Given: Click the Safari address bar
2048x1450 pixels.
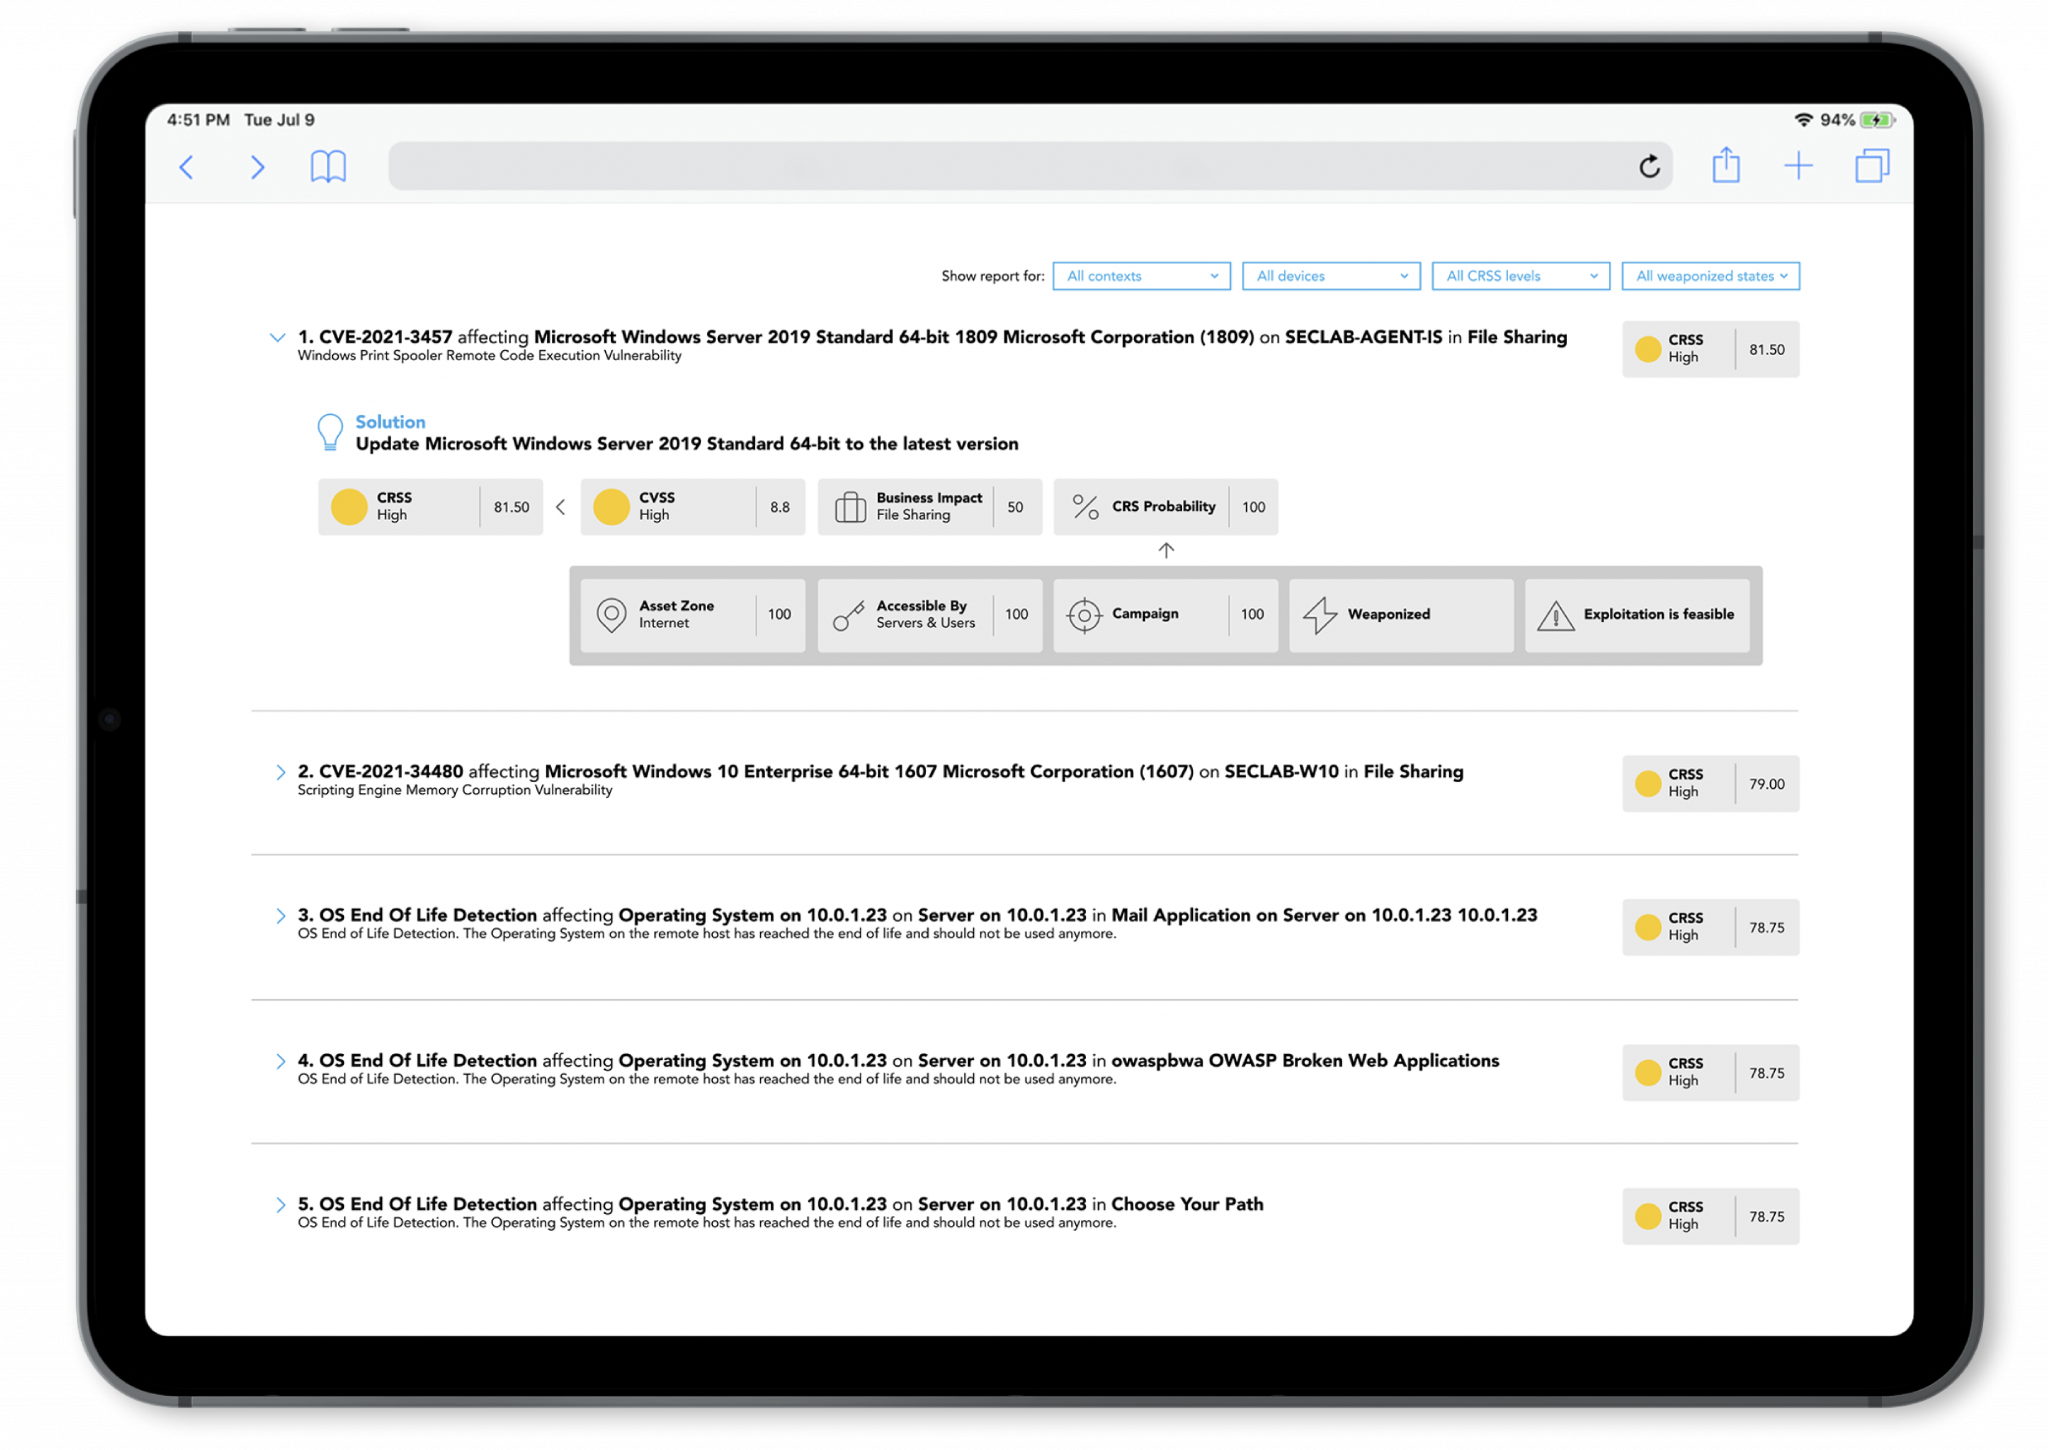Looking at the screenshot, I should tap(1000, 166).
